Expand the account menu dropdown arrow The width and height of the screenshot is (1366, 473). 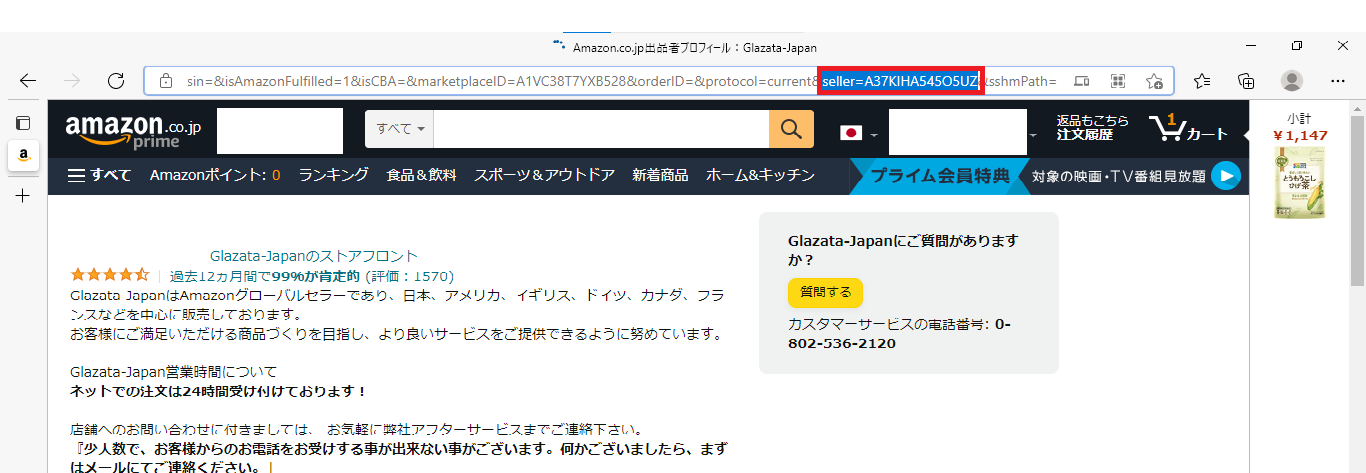click(1033, 135)
